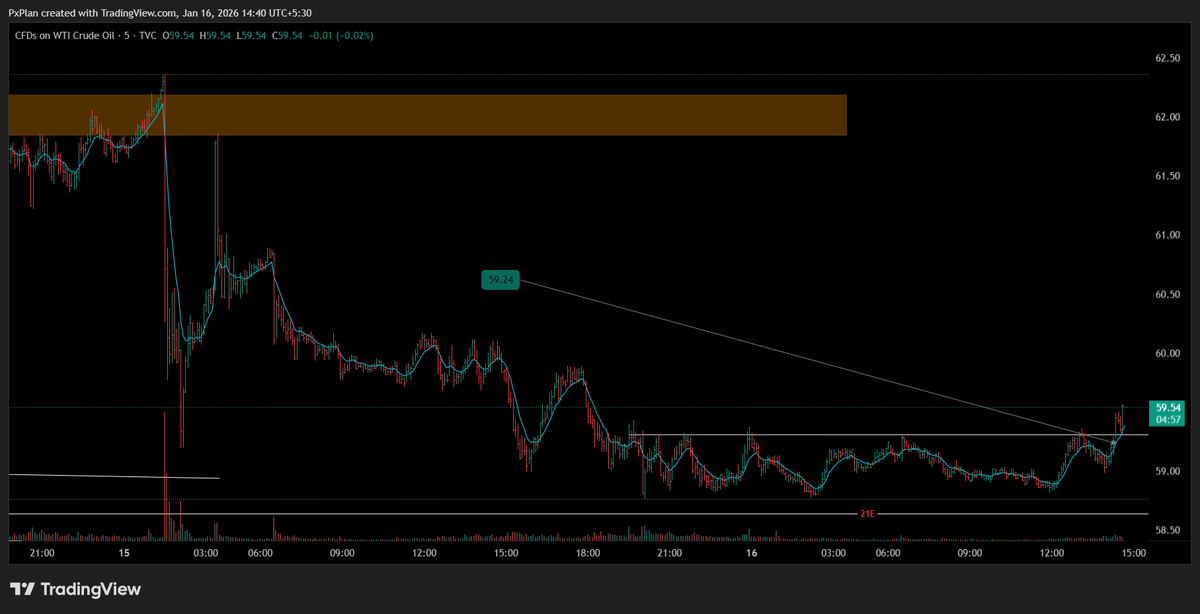Viewport: 1200px width, 614px height.
Task: Click the opening value O59.54 in the legend
Action: pos(178,35)
